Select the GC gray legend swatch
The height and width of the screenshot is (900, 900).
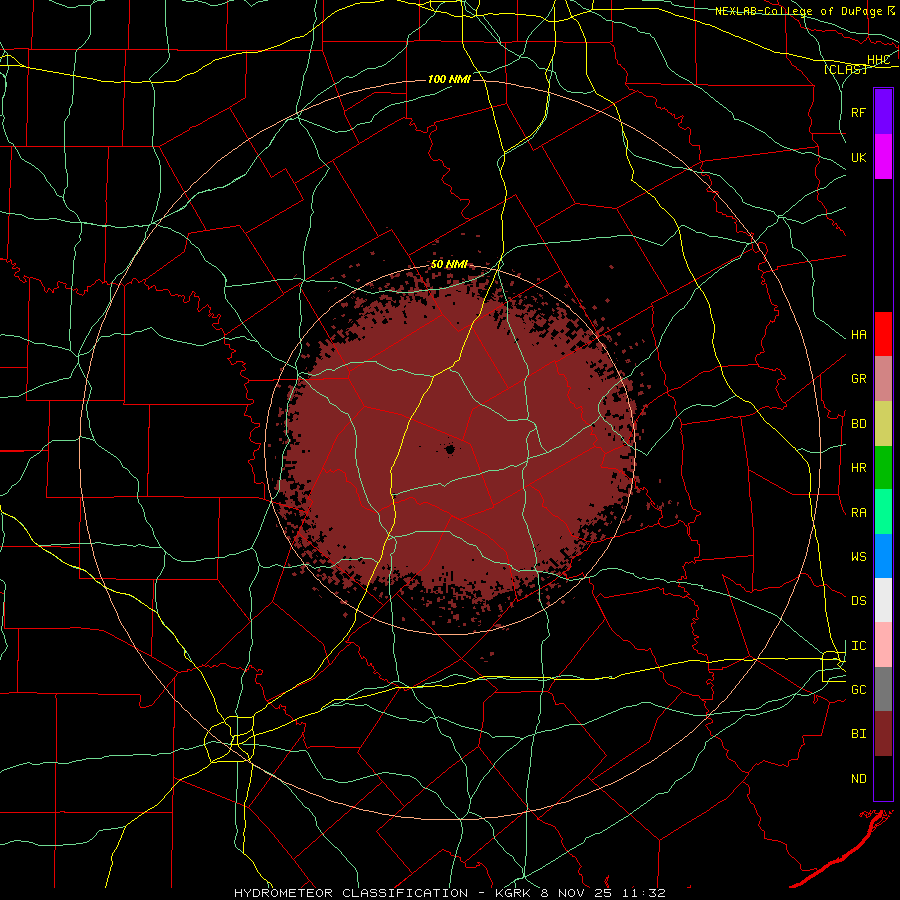[x=883, y=689]
